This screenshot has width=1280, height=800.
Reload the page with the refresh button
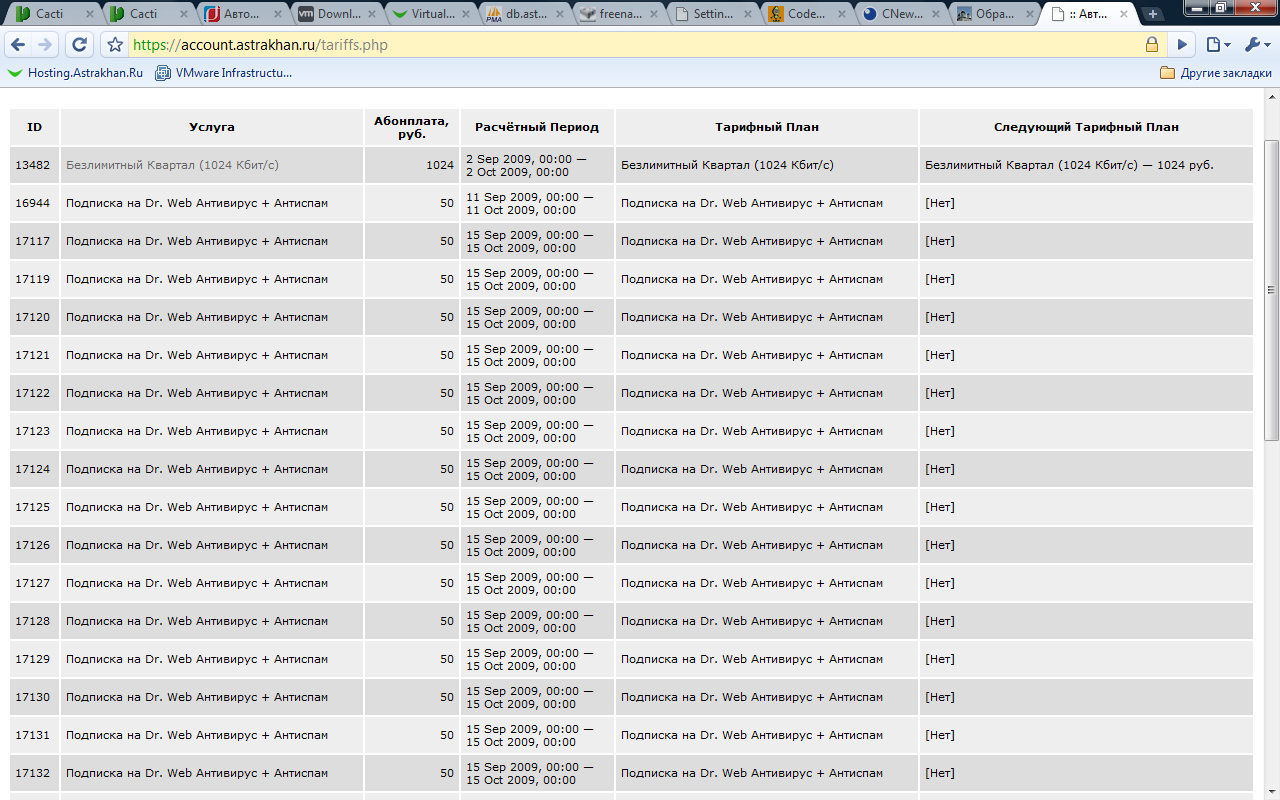point(80,45)
